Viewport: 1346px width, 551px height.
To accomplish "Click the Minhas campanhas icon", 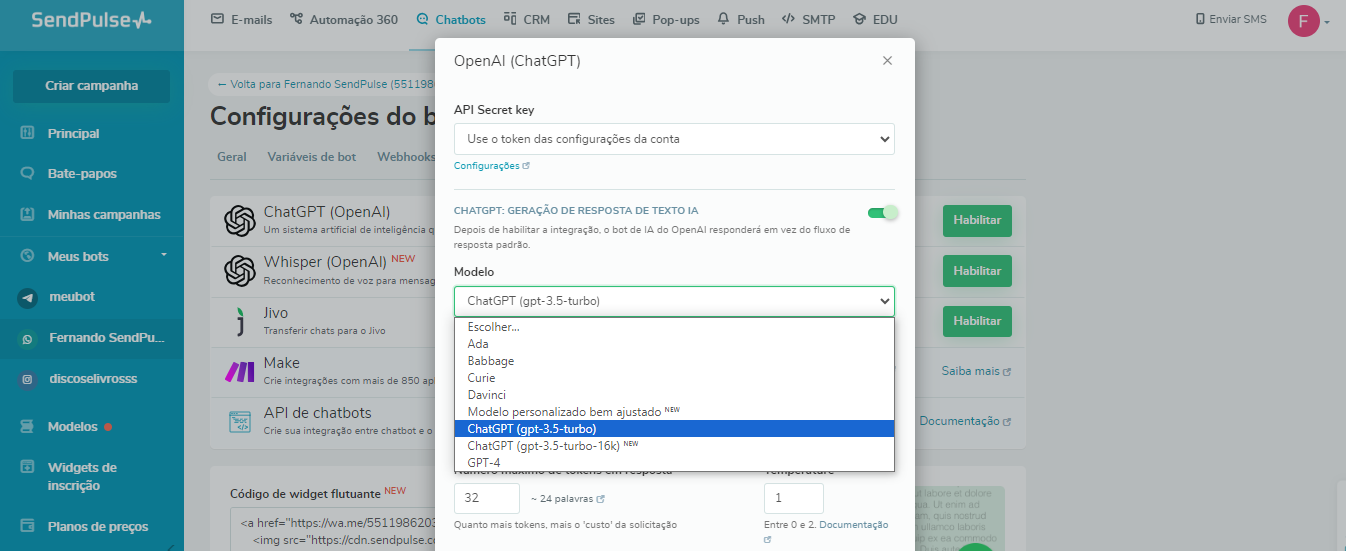I will pos(28,214).
